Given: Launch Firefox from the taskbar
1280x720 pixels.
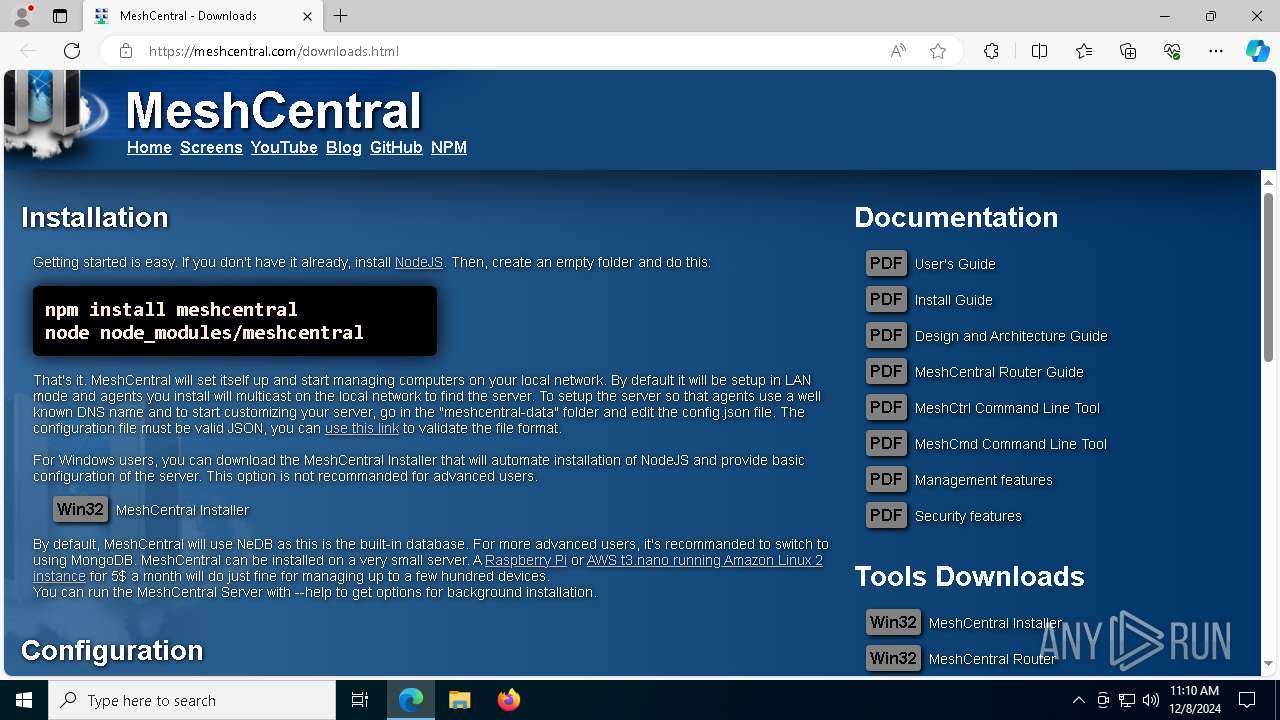Looking at the screenshot, I should coord(509,700).
